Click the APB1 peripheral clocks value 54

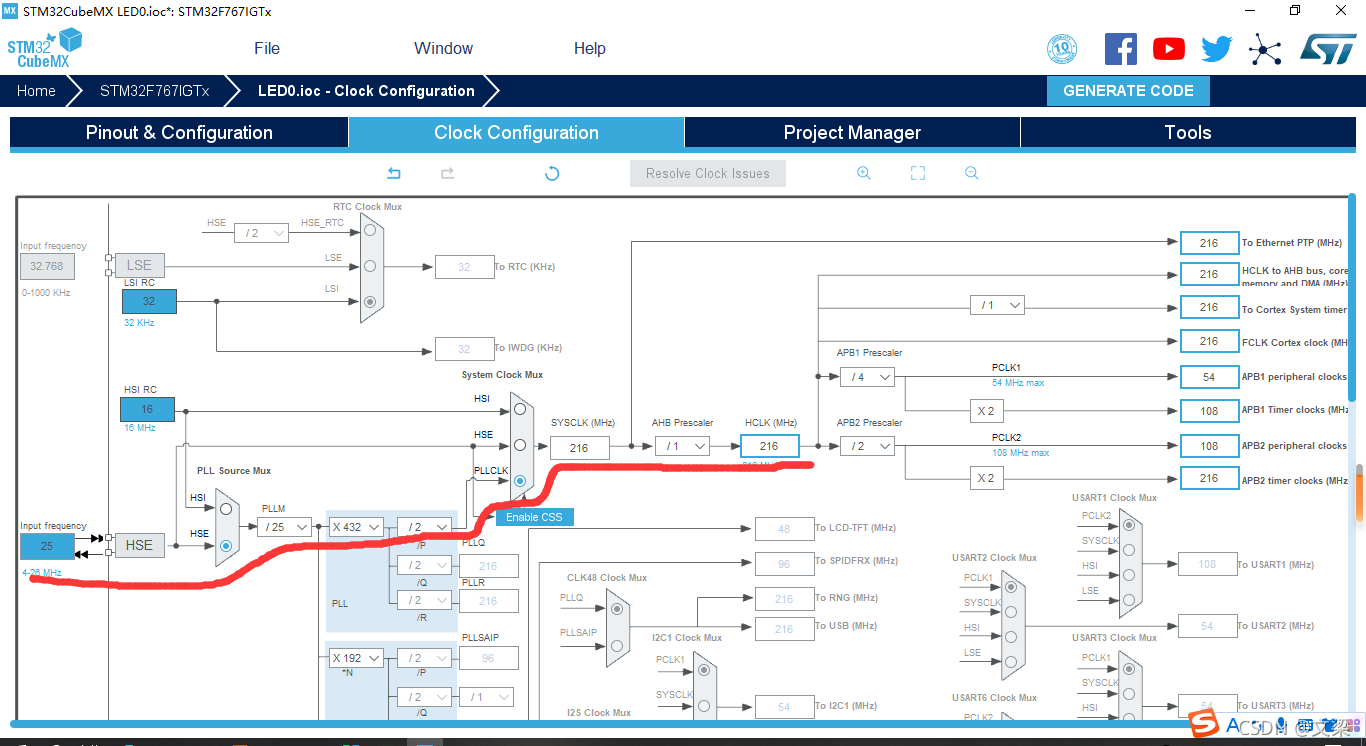[x=1209, y=377]
